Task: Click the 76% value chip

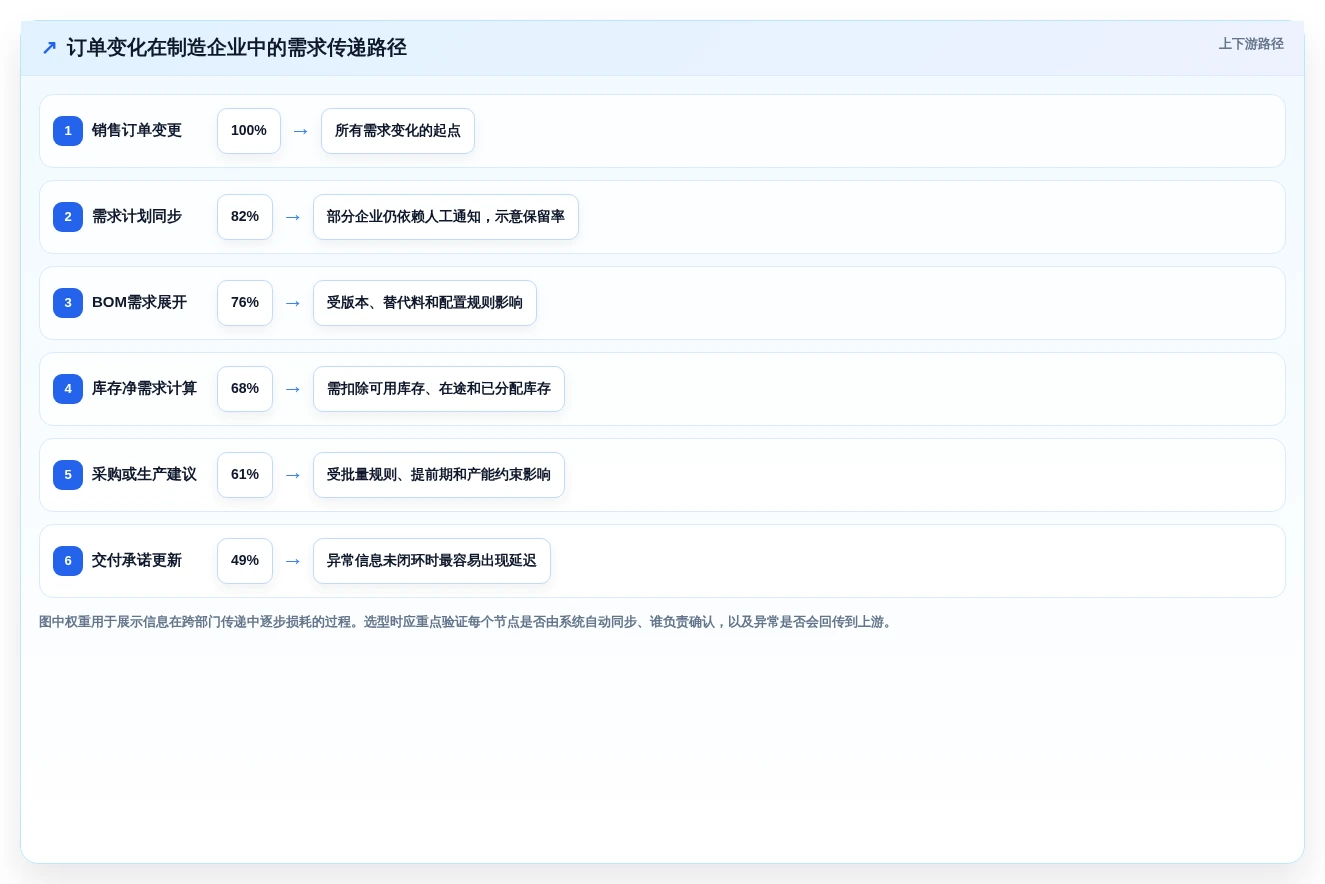Action: click(x=245, y=303)
